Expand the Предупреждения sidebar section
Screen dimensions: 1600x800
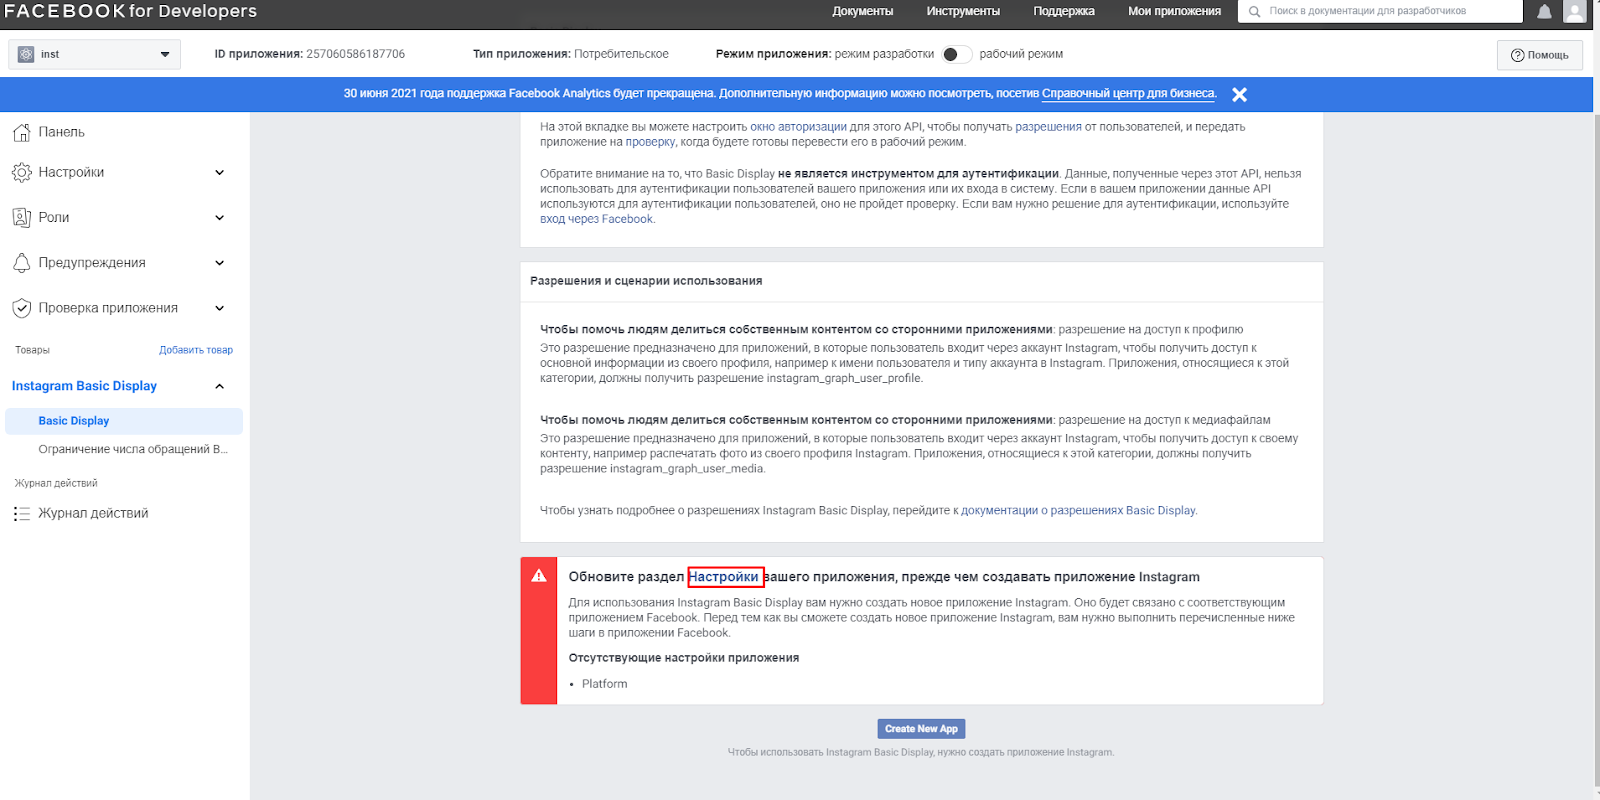[220, 263]
